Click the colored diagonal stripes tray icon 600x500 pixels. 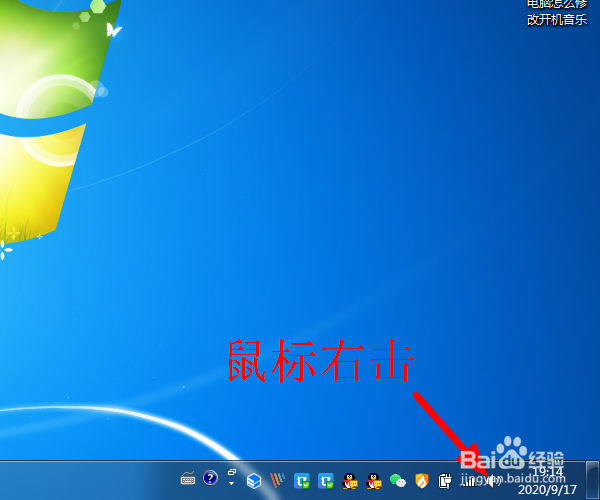coord(277,480)
